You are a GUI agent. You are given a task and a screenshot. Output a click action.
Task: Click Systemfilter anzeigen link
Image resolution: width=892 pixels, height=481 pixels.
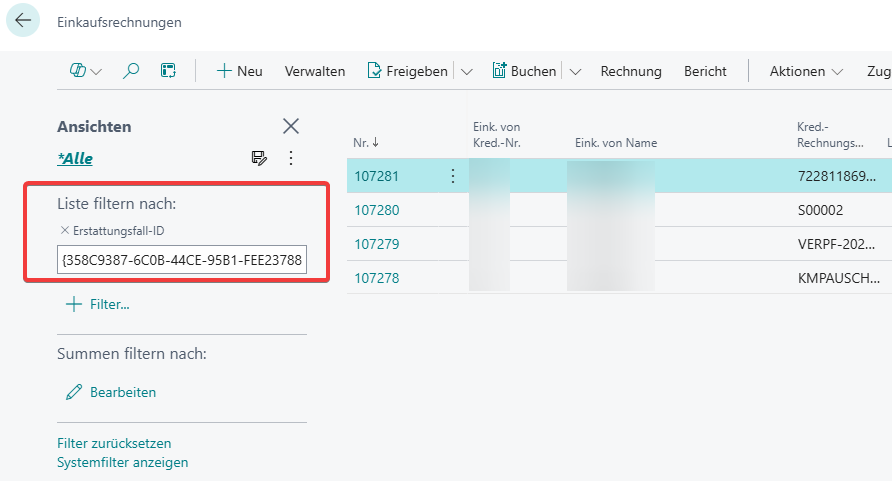123,462
